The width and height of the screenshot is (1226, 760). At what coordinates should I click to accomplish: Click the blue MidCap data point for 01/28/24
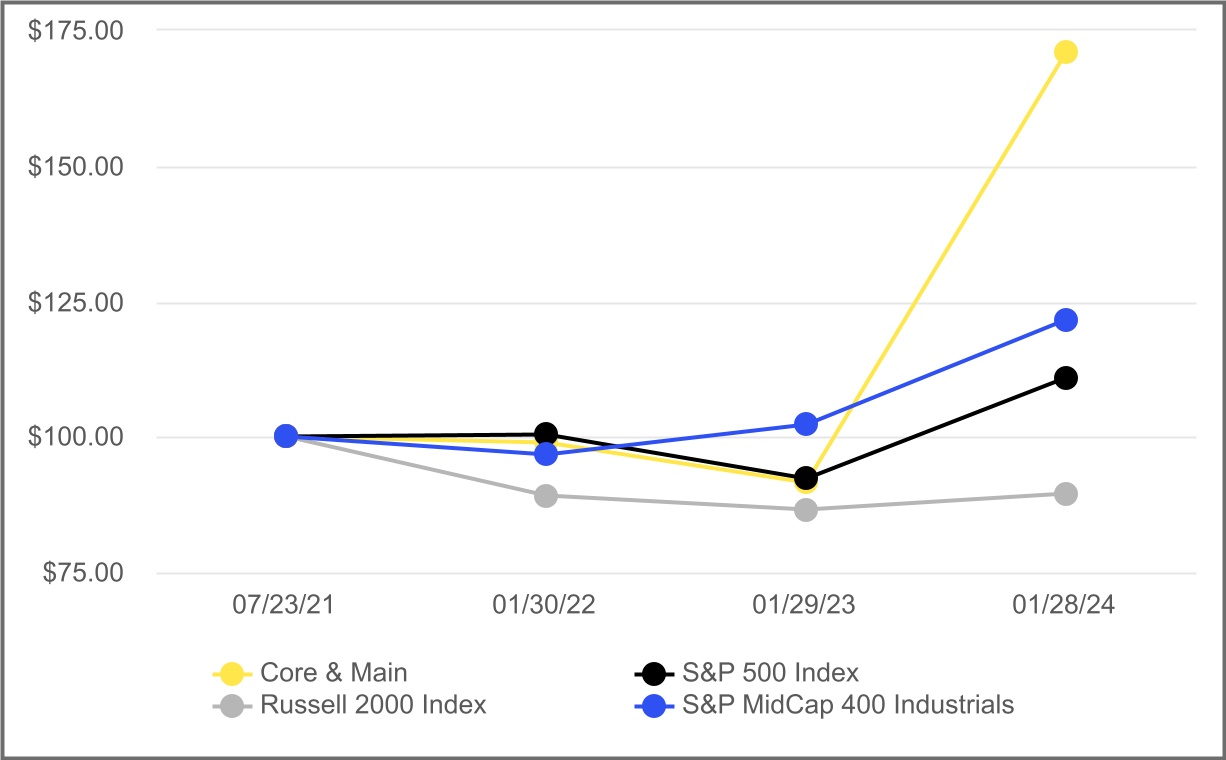tap(1066, 320)
